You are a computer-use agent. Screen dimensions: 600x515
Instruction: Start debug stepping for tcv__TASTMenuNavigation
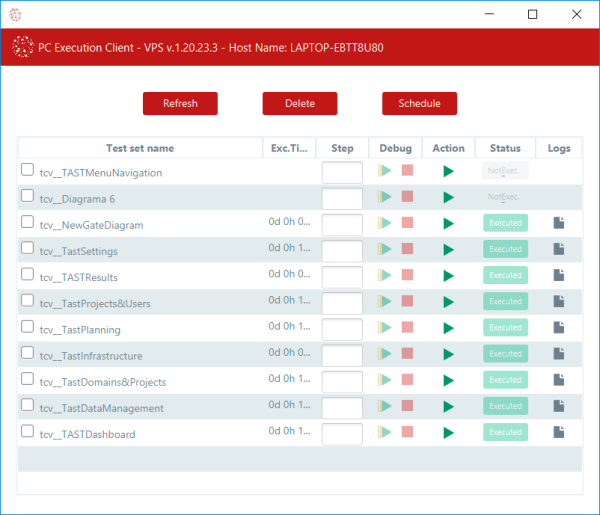point(385,171)
